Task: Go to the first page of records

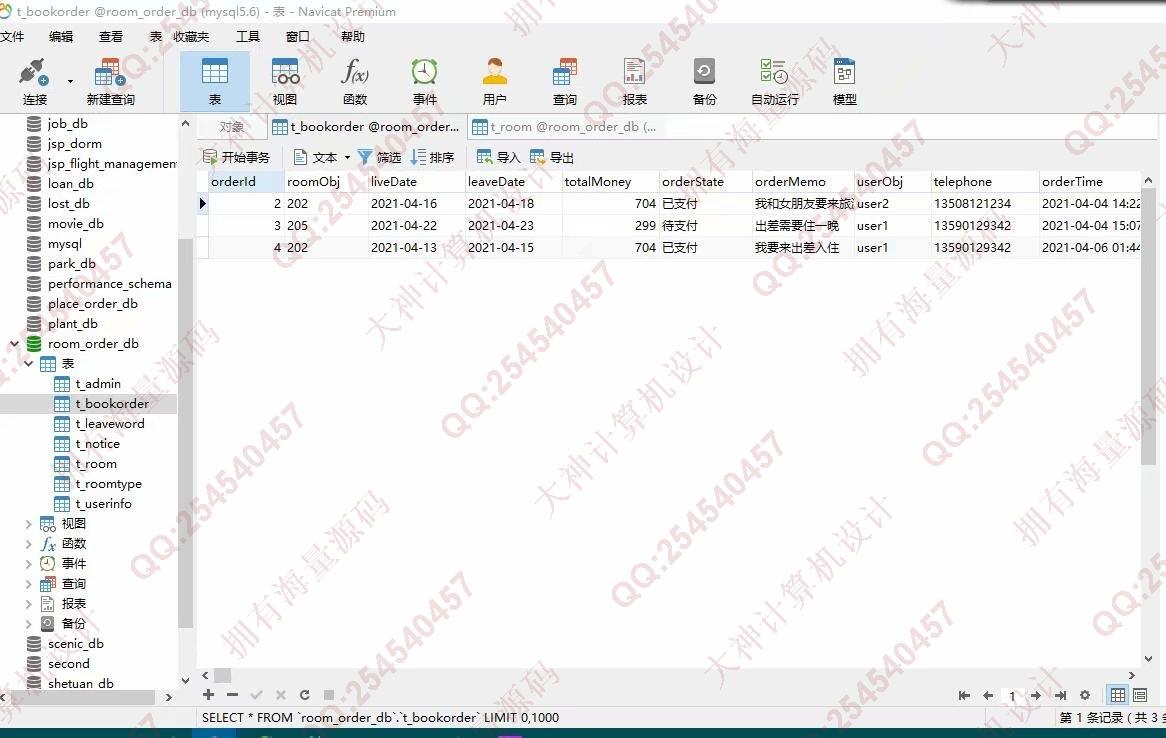Action: (x=964, y=696)
